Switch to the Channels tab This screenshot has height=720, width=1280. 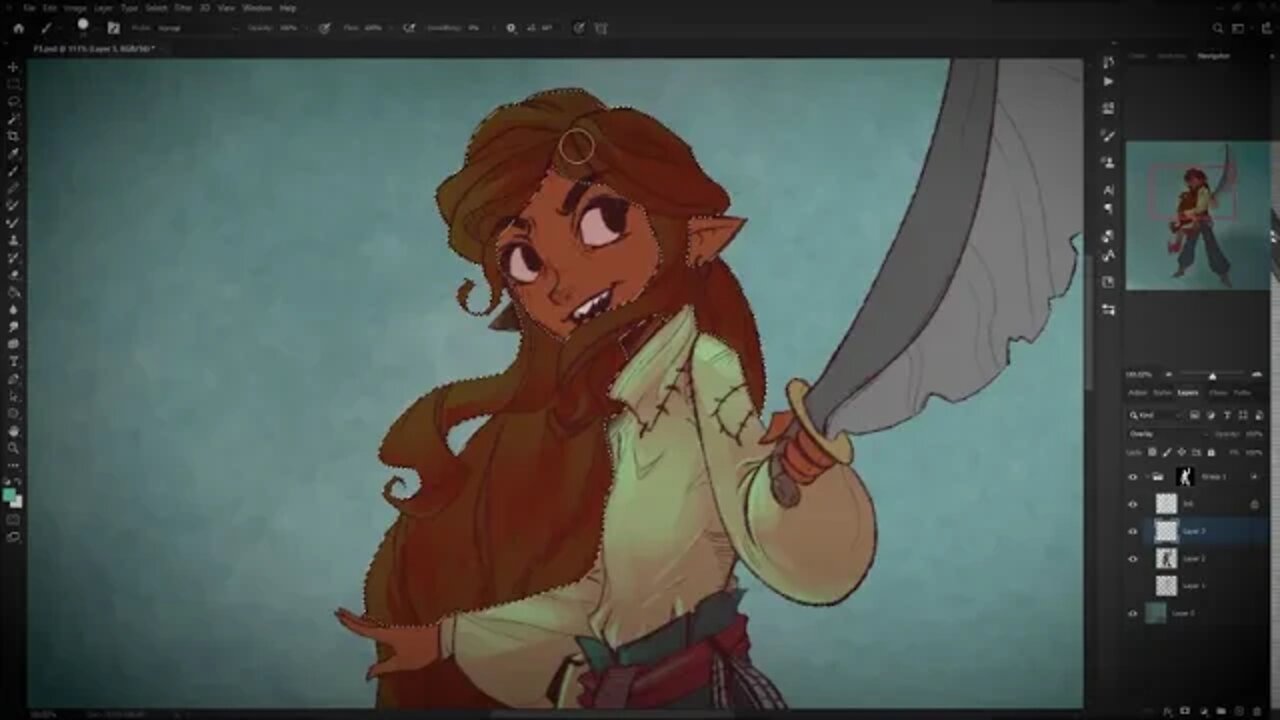[1218, 393]
